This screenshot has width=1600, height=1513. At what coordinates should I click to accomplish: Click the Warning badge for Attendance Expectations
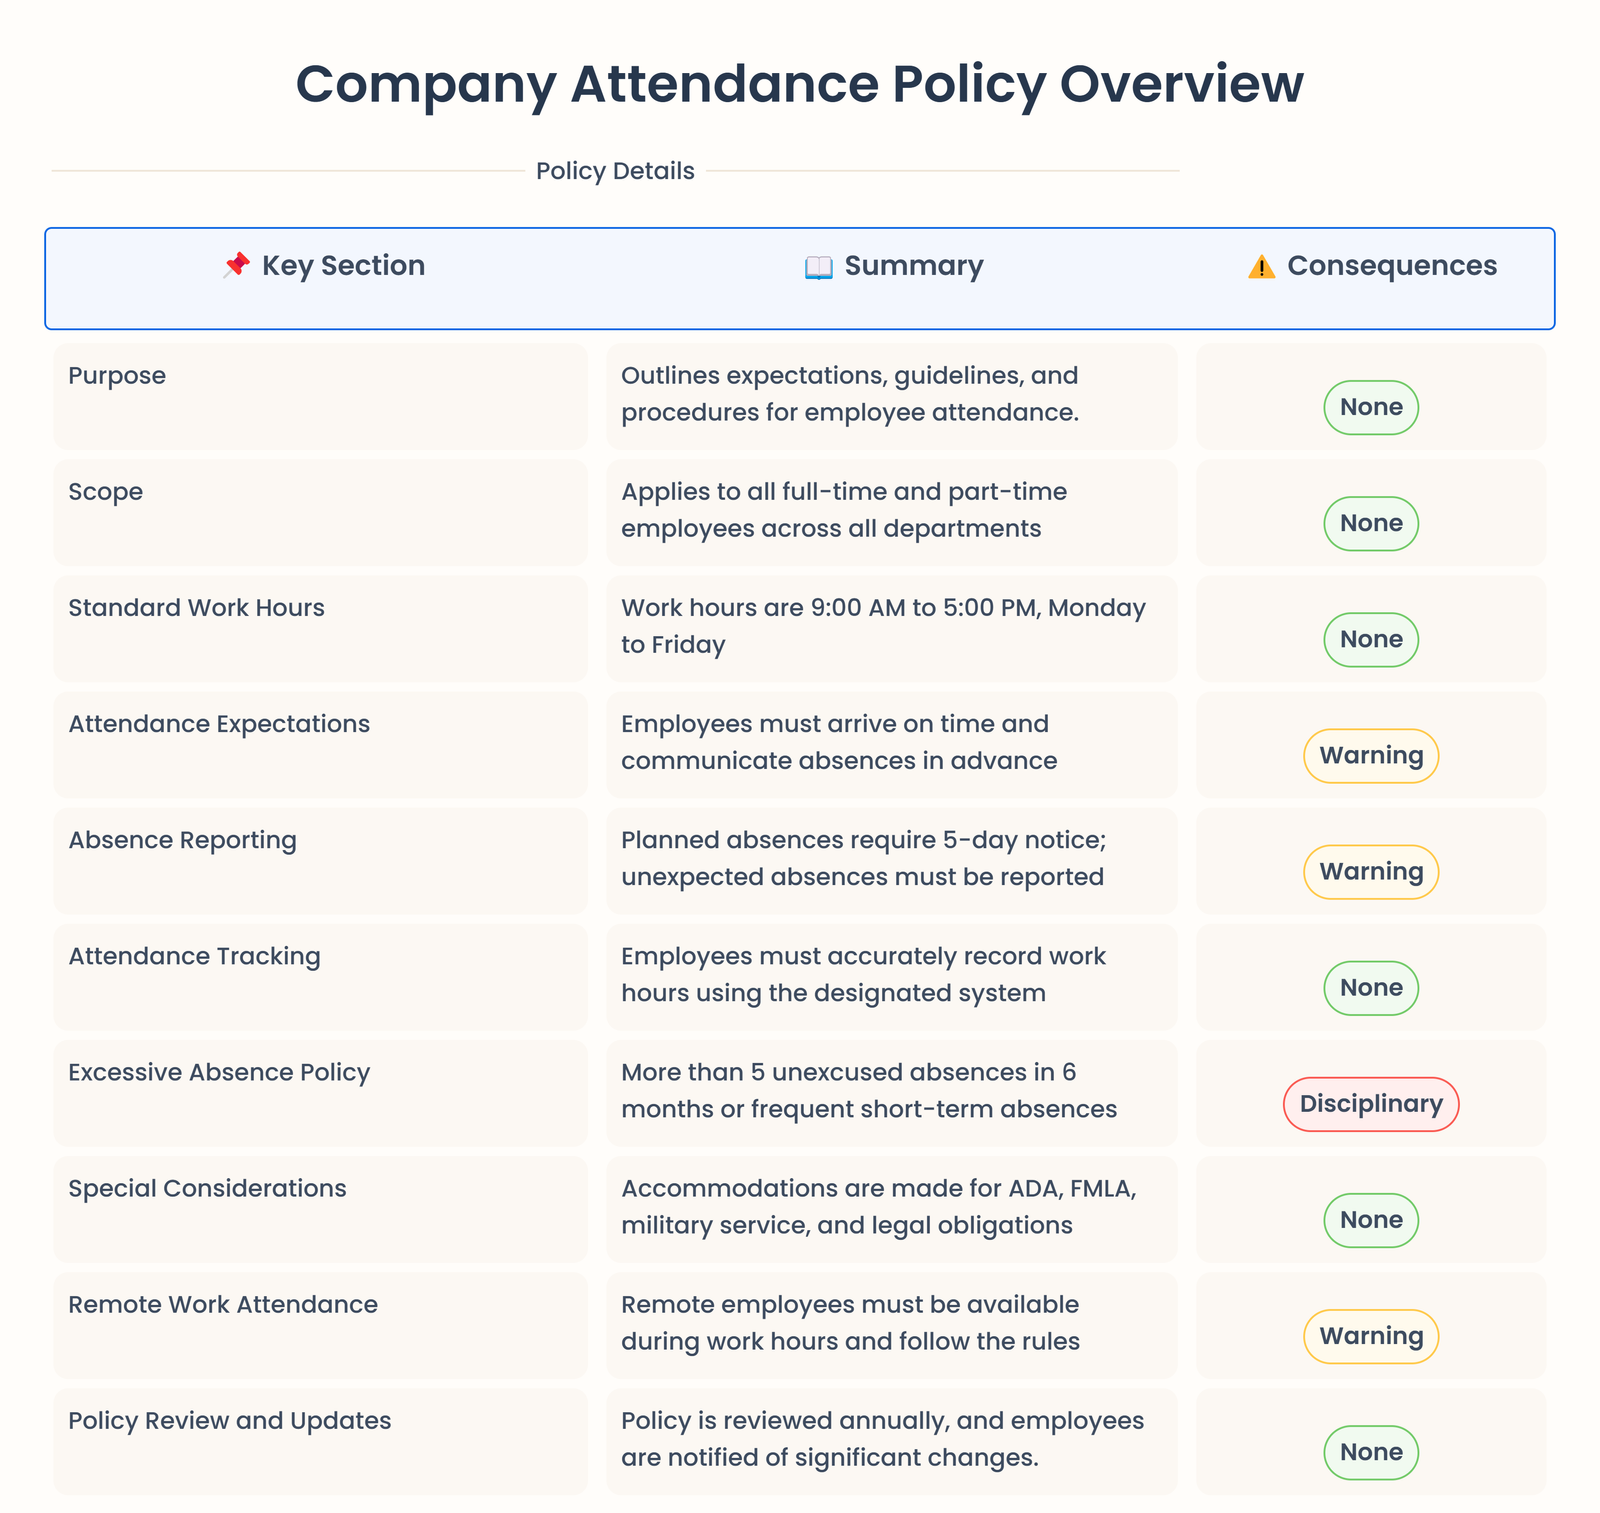click(1371, 755)
